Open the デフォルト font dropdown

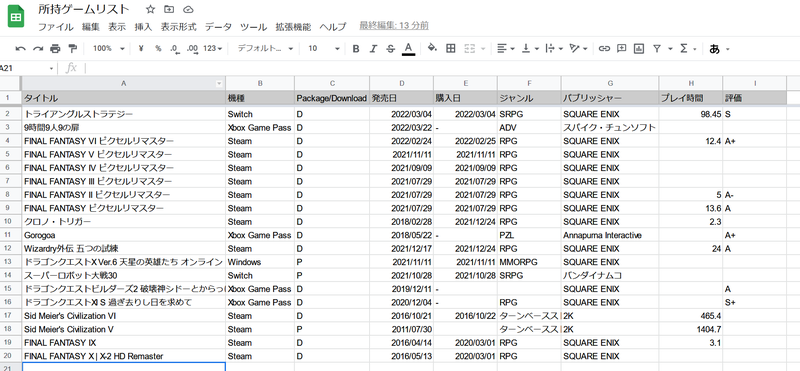pos(265,48)
